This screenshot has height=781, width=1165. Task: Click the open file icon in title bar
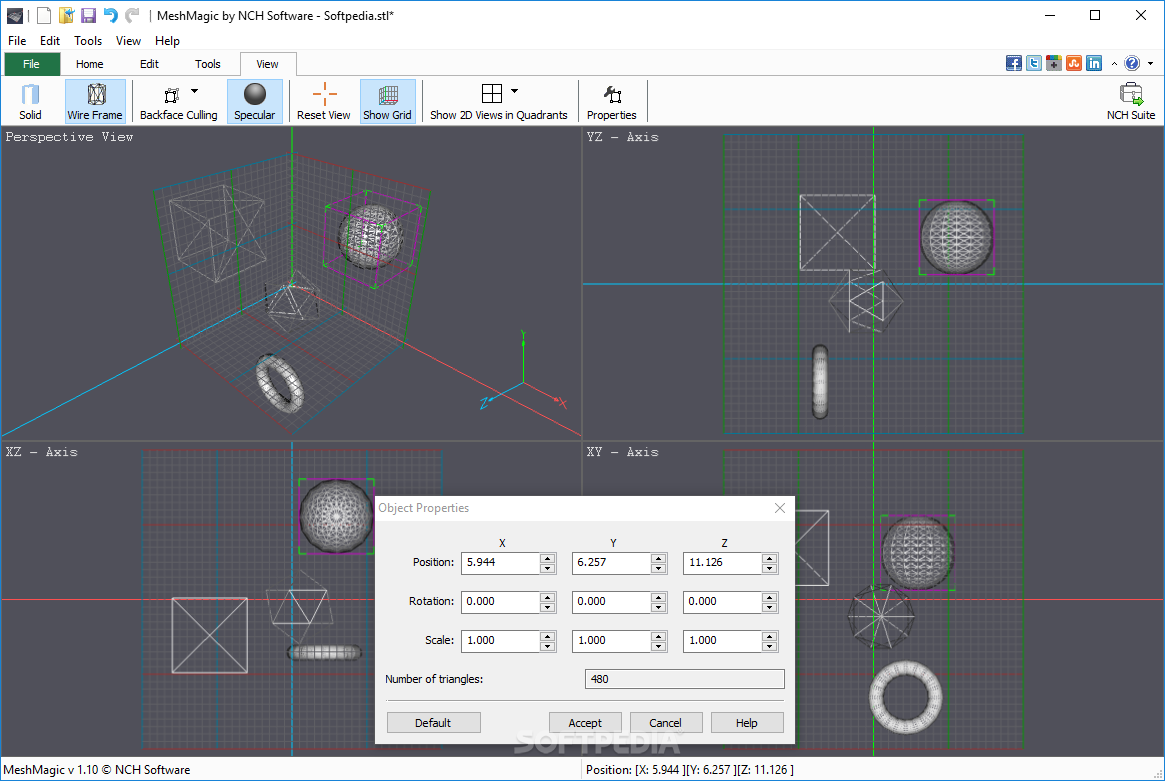(x=67, y=16)
